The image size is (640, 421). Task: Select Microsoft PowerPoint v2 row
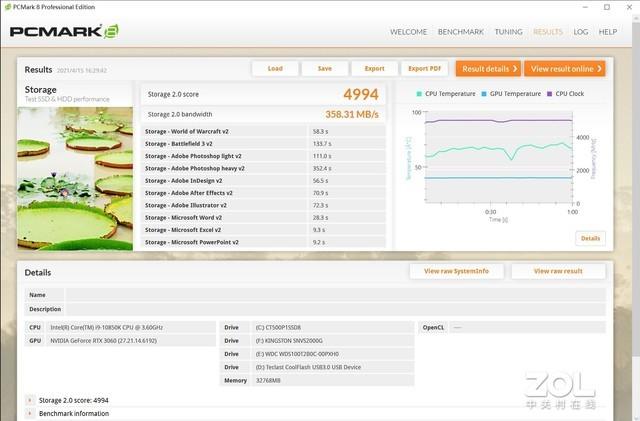click(x=263, y=242)
